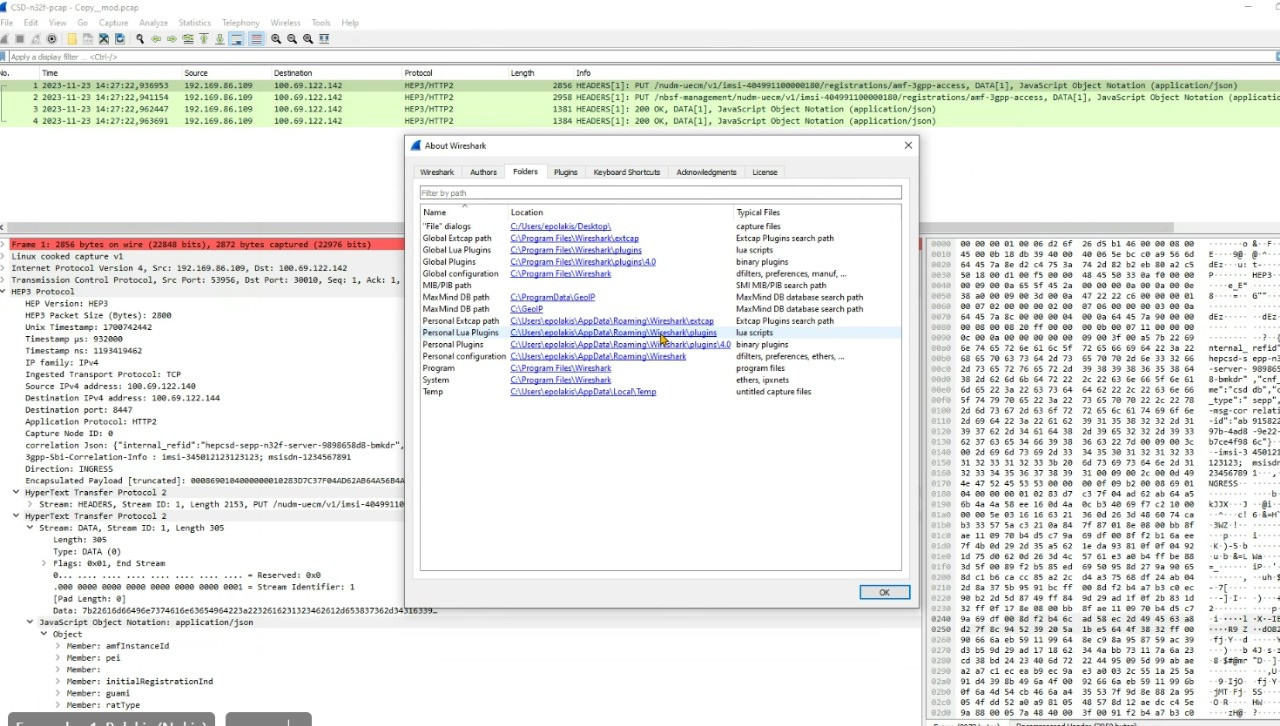
Task: Toggle packet colorization toolbar icon
Action: [256, 39]
